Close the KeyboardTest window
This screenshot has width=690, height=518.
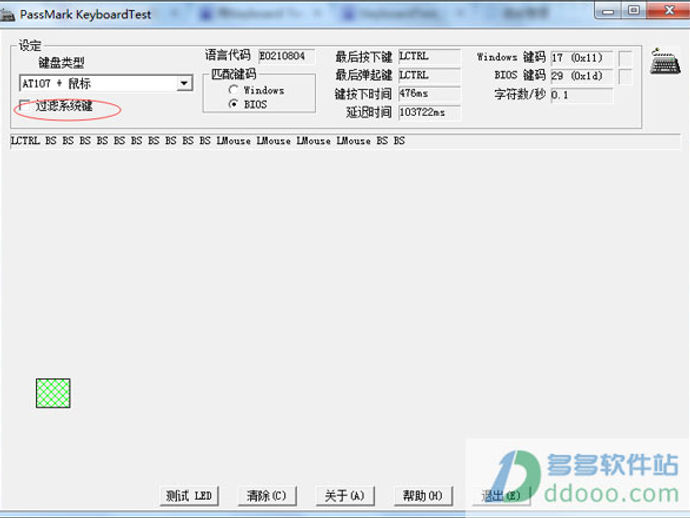[668, 10]
